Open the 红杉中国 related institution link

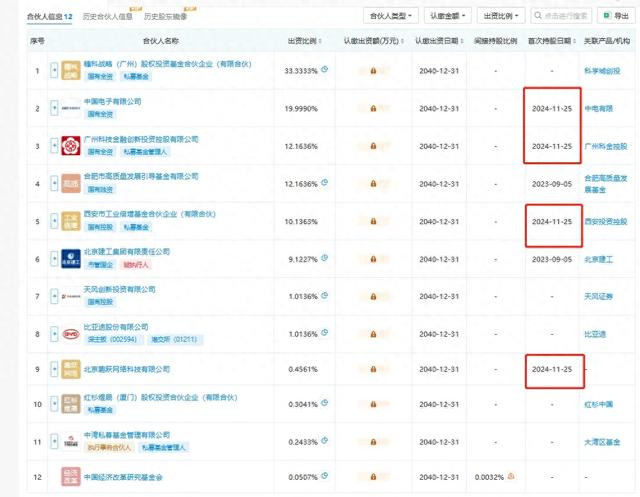598,404
